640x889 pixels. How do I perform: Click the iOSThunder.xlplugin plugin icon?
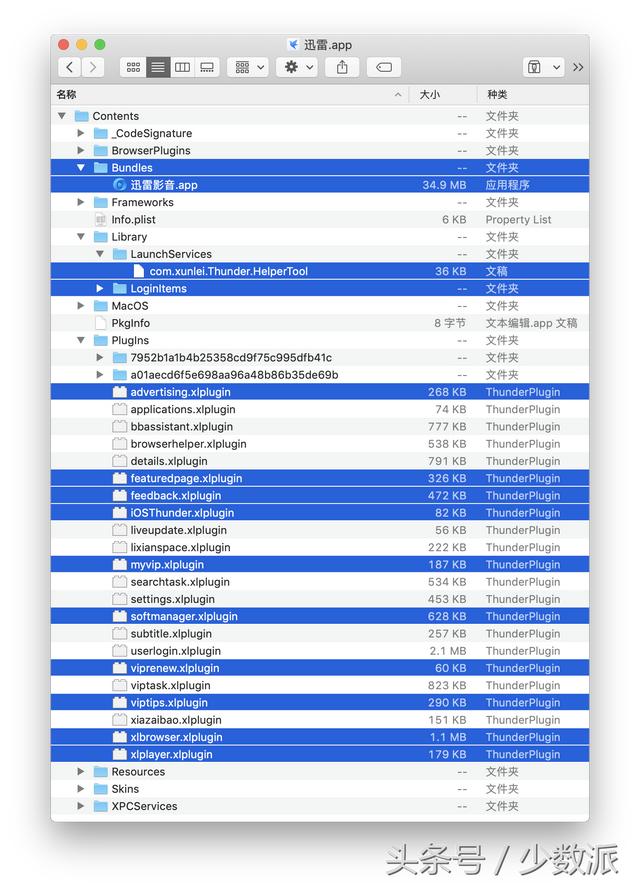coord(119,513)
